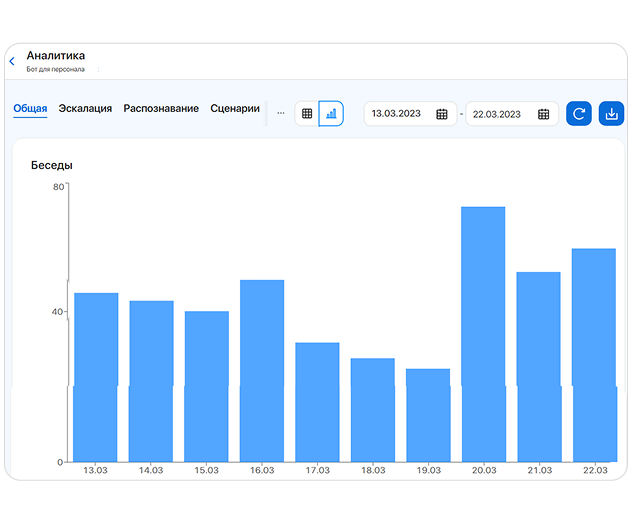Download the analytics report

tap(611, 114)
